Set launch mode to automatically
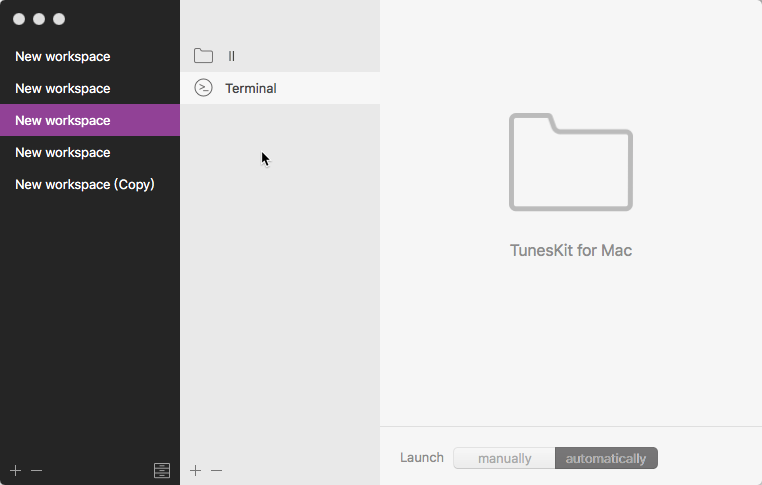 point(606,458)
